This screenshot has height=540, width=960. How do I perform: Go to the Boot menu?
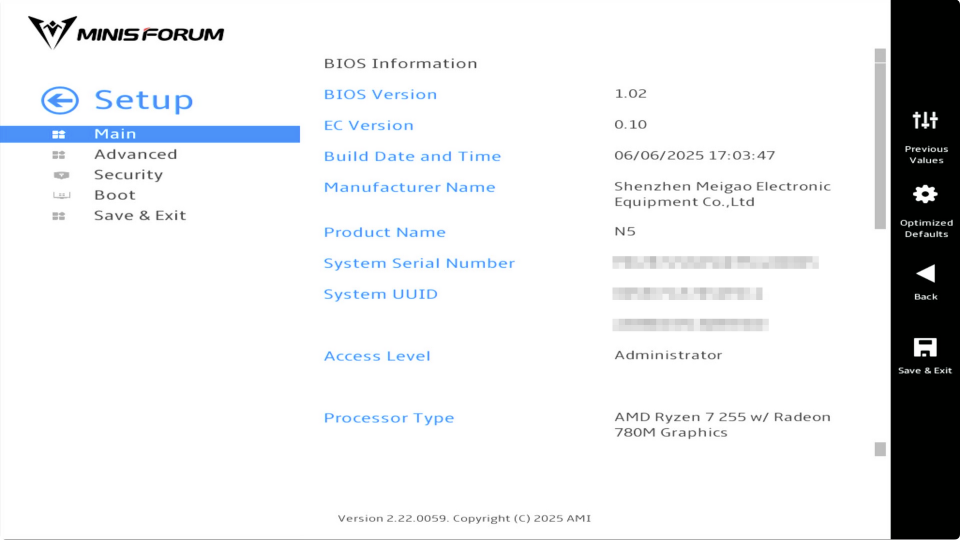tap(114, 195)
